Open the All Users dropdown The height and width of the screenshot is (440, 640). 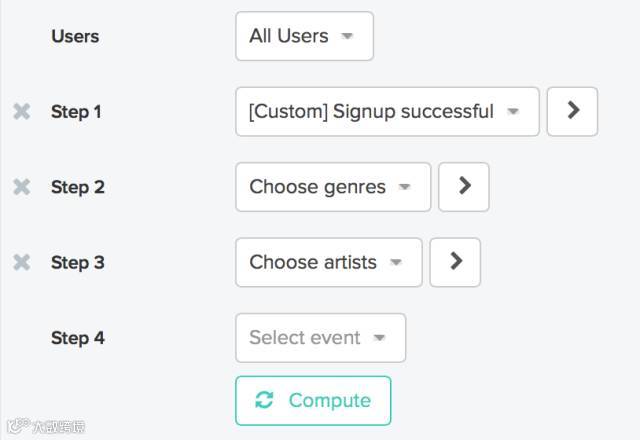pyautogui.click(x=304, y=36)
